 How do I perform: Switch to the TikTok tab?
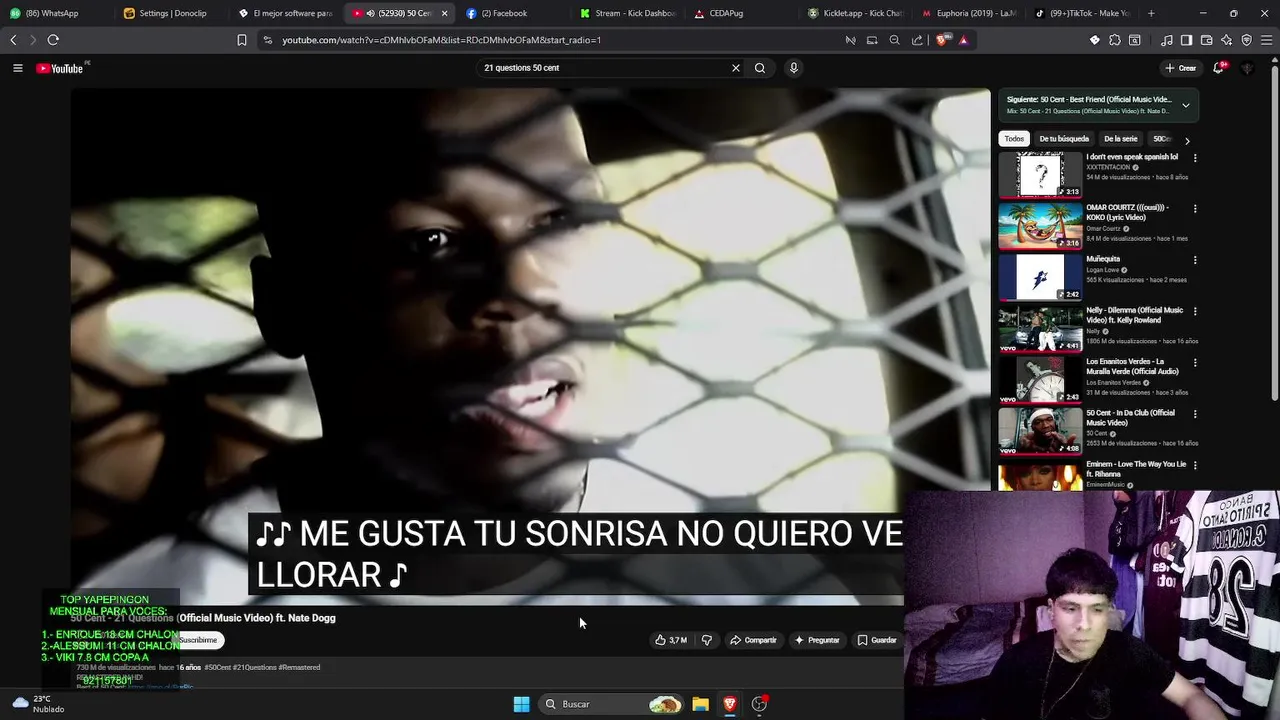(1083, 13)
